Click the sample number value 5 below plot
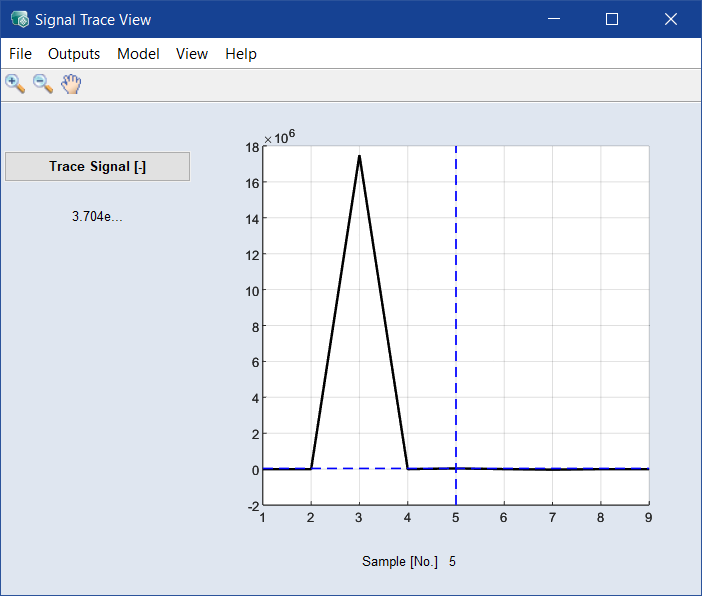 coord(453,562)
